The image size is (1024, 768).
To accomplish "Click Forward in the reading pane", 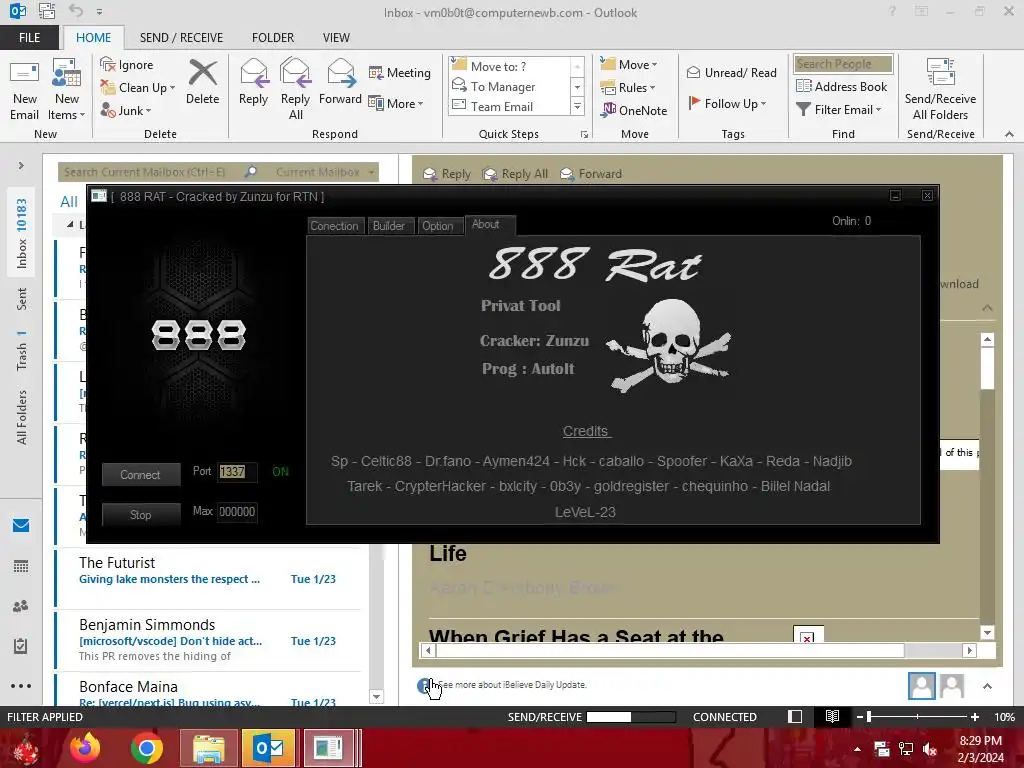I will [591, 174].
